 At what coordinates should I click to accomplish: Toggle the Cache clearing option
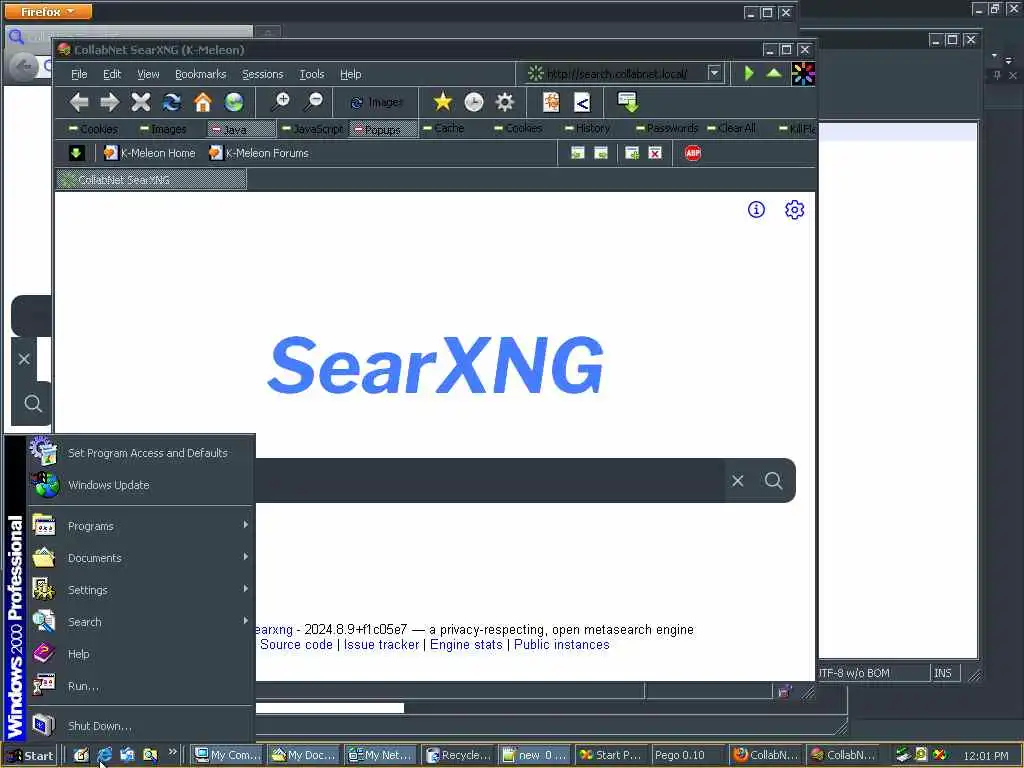tap(443, 129)
